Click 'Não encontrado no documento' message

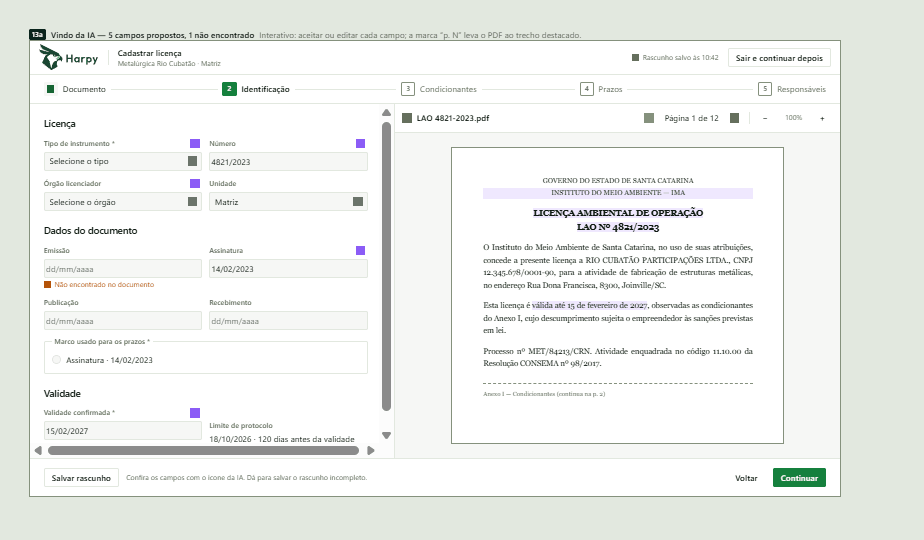[104, 285]
